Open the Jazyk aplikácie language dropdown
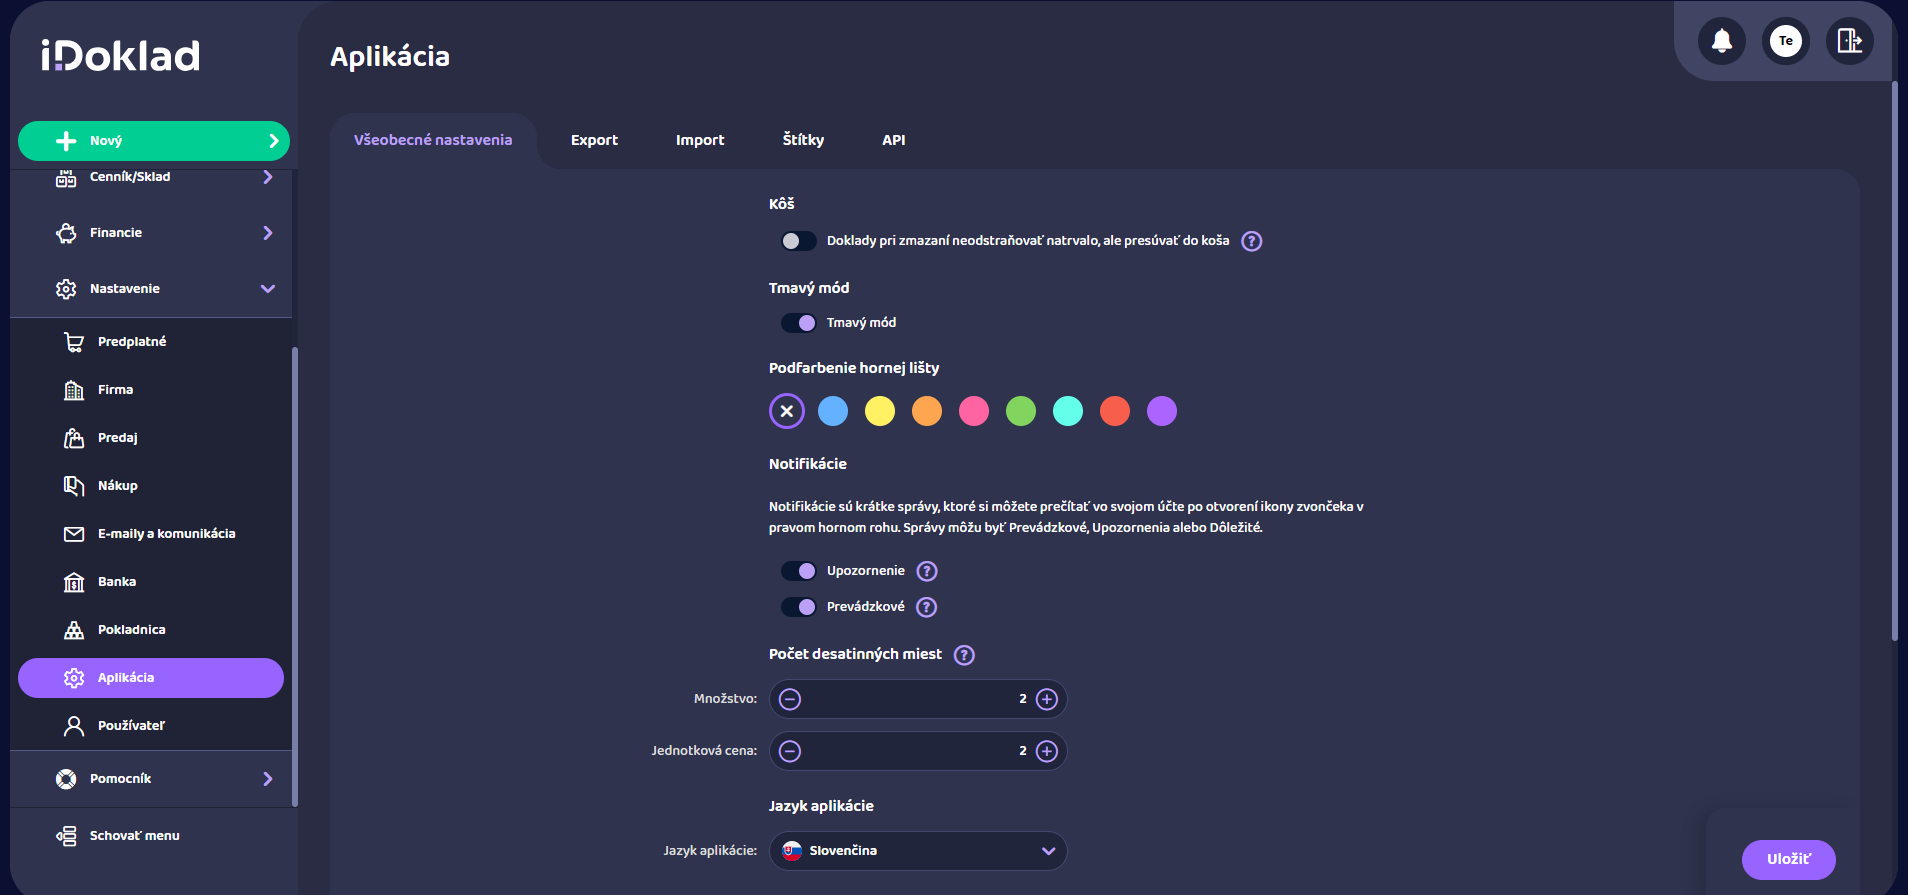1908x895 pixels. [918, 851]
